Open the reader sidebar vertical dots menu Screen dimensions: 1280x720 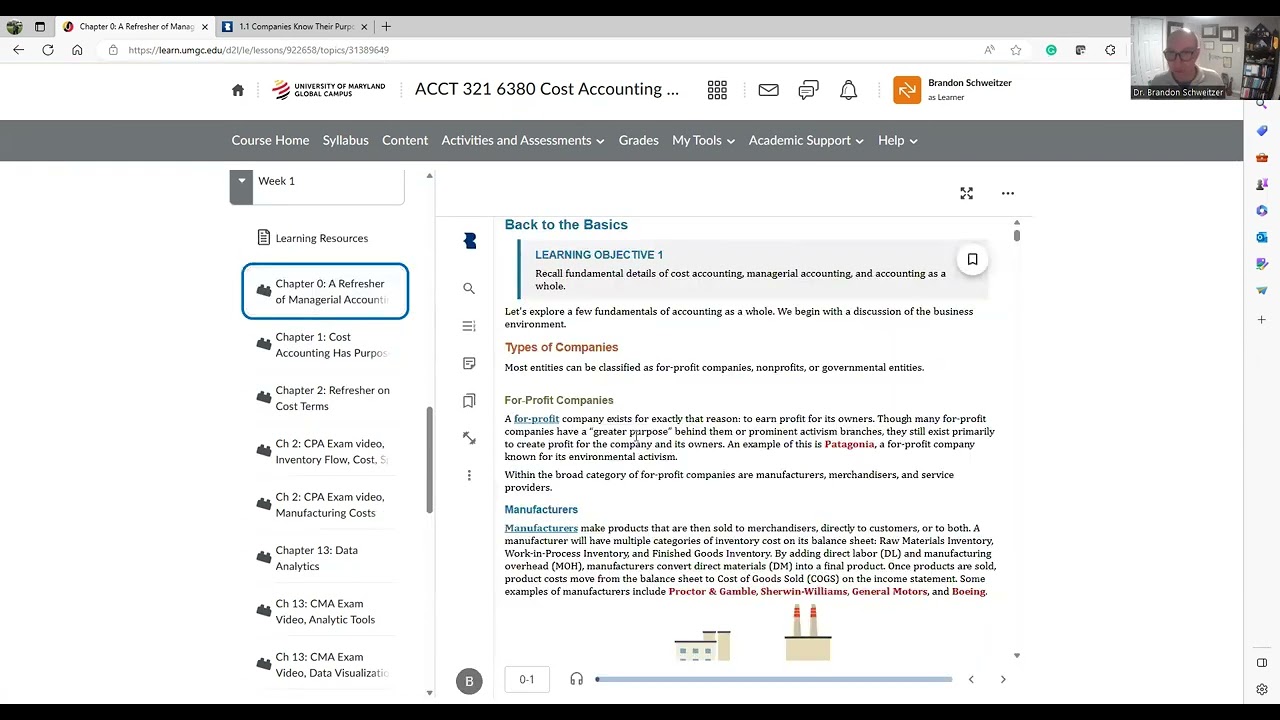point(469,475)
